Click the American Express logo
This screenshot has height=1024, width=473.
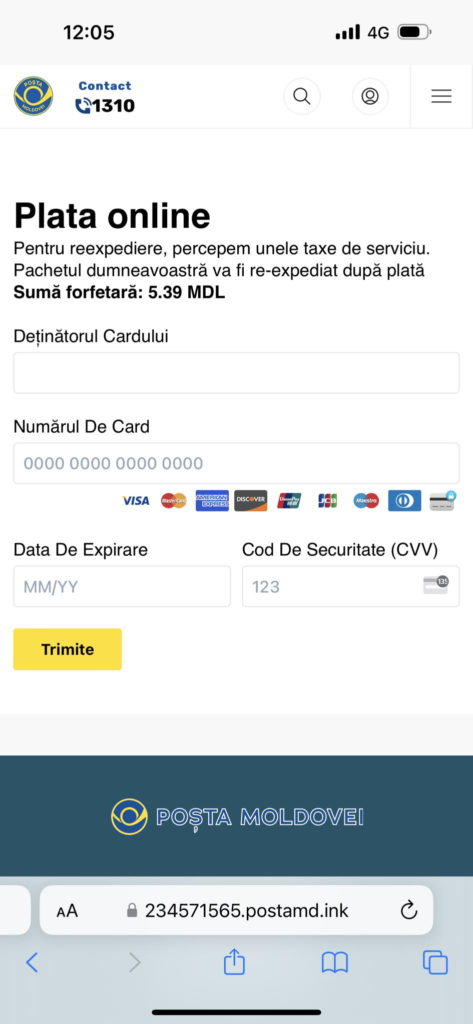point(212,501)
